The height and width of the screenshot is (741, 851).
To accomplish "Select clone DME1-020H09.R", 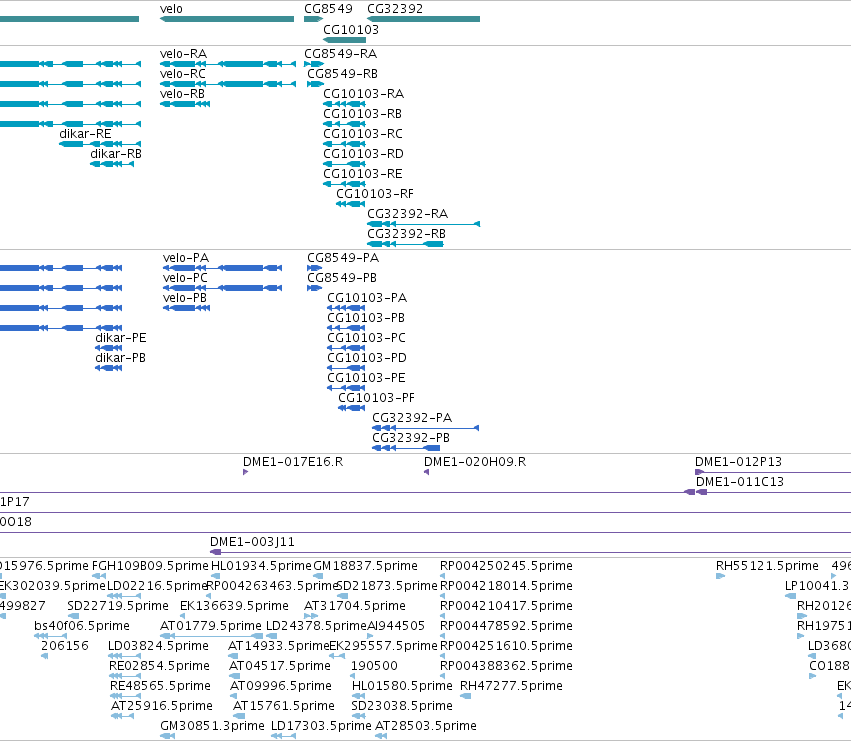I will (x=475, y=463).
